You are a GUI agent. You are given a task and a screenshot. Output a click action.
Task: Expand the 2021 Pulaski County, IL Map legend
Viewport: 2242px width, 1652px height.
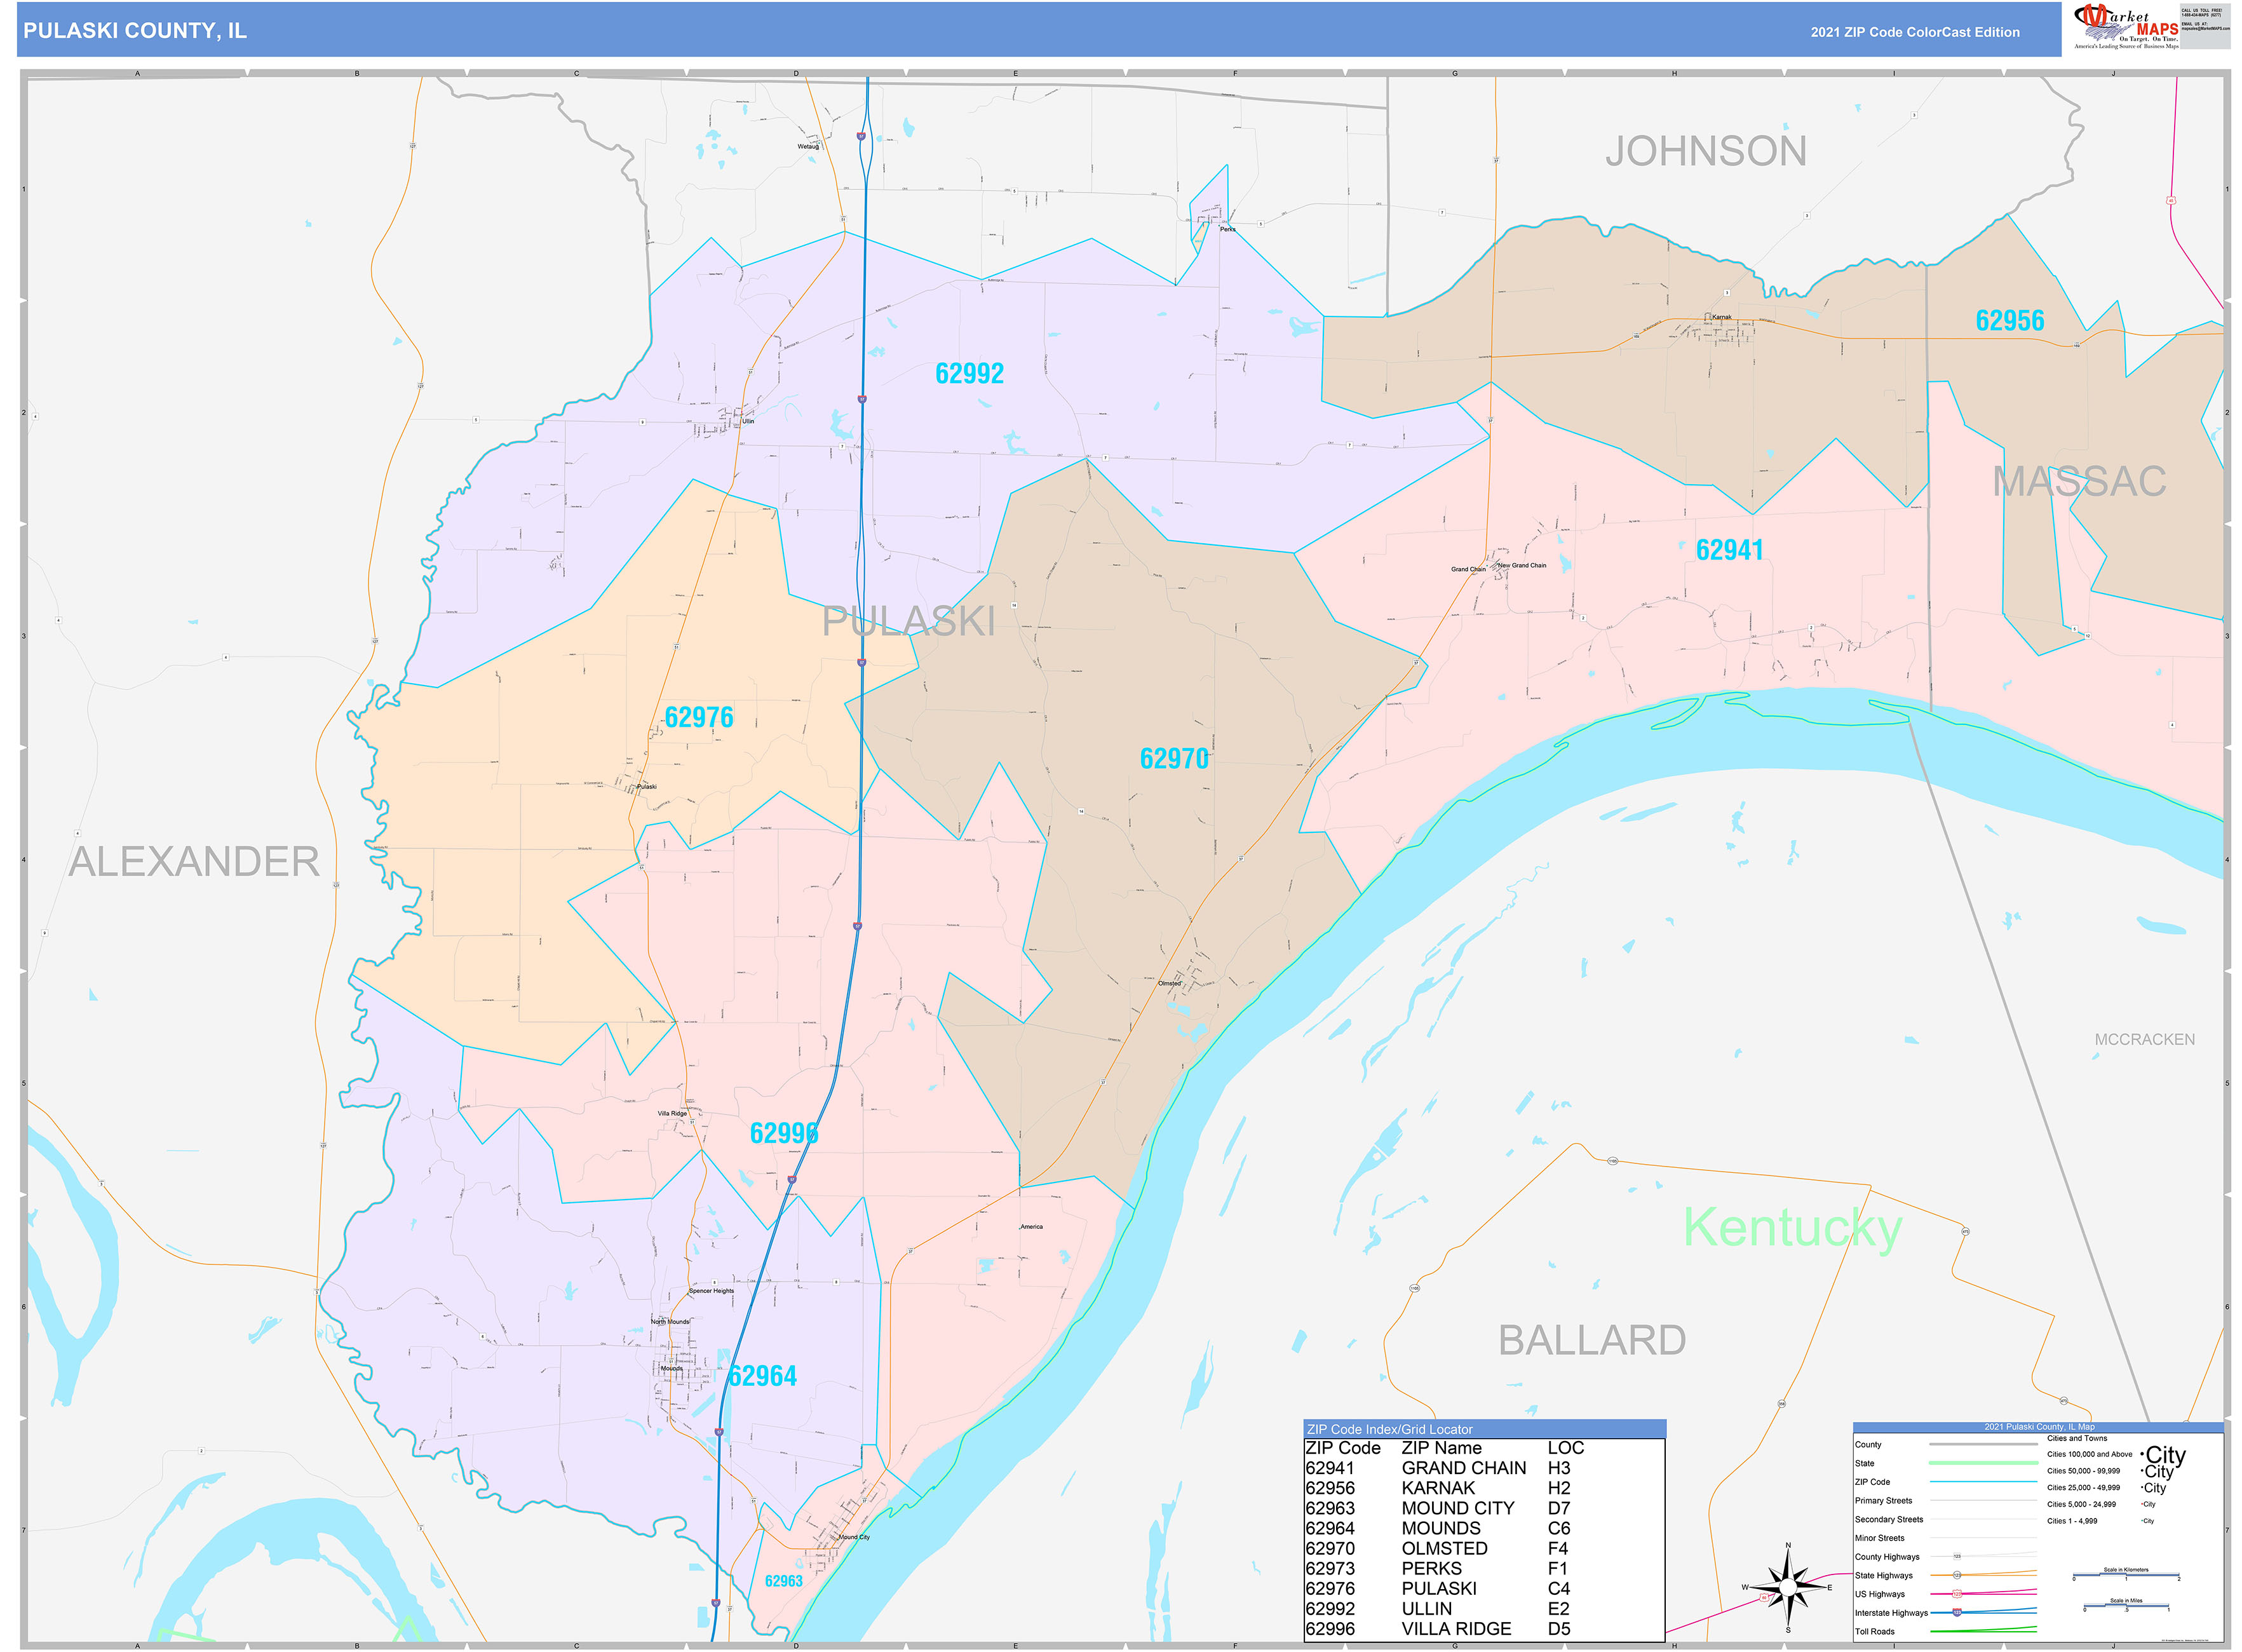[x=2040, y=1426]
